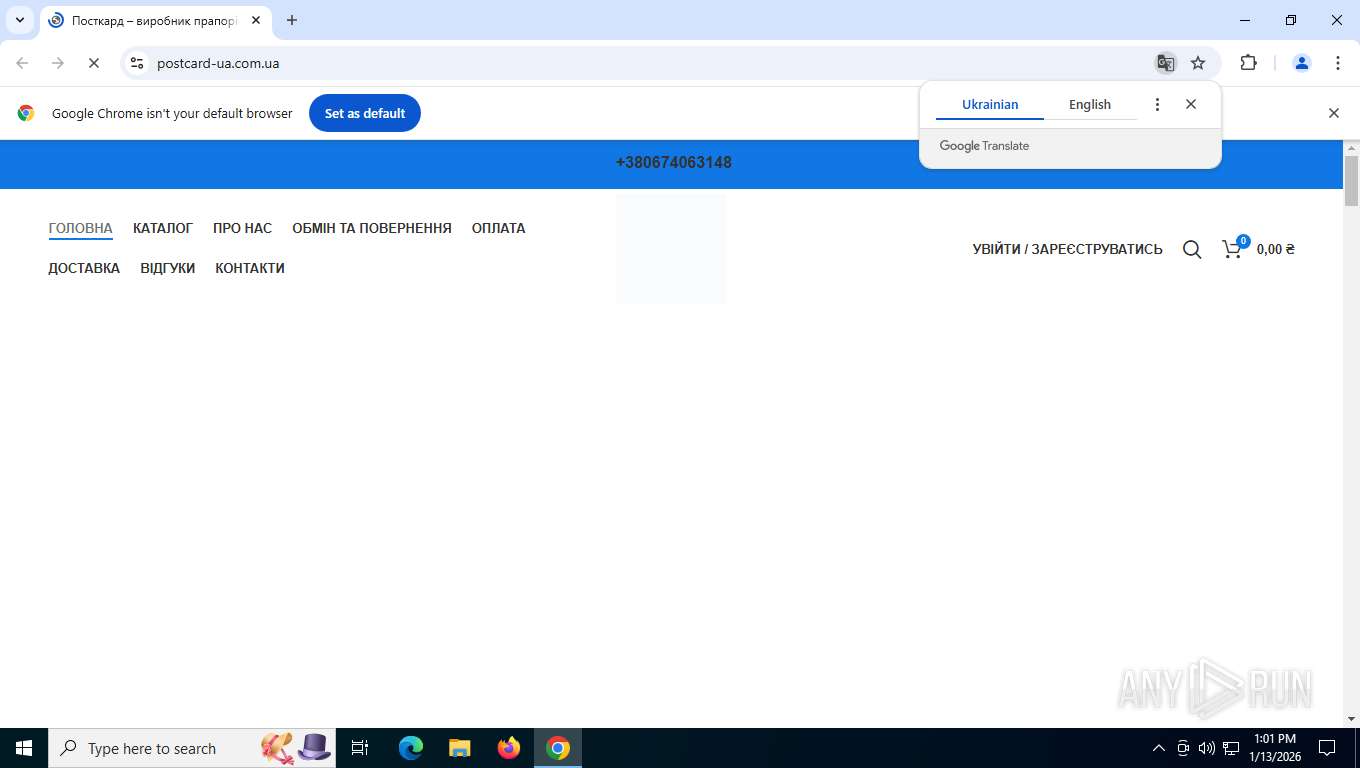Viewport: 1360px width, 768px height.
Task: Select the Ukrainian tab in Translate
Action: 990,104
